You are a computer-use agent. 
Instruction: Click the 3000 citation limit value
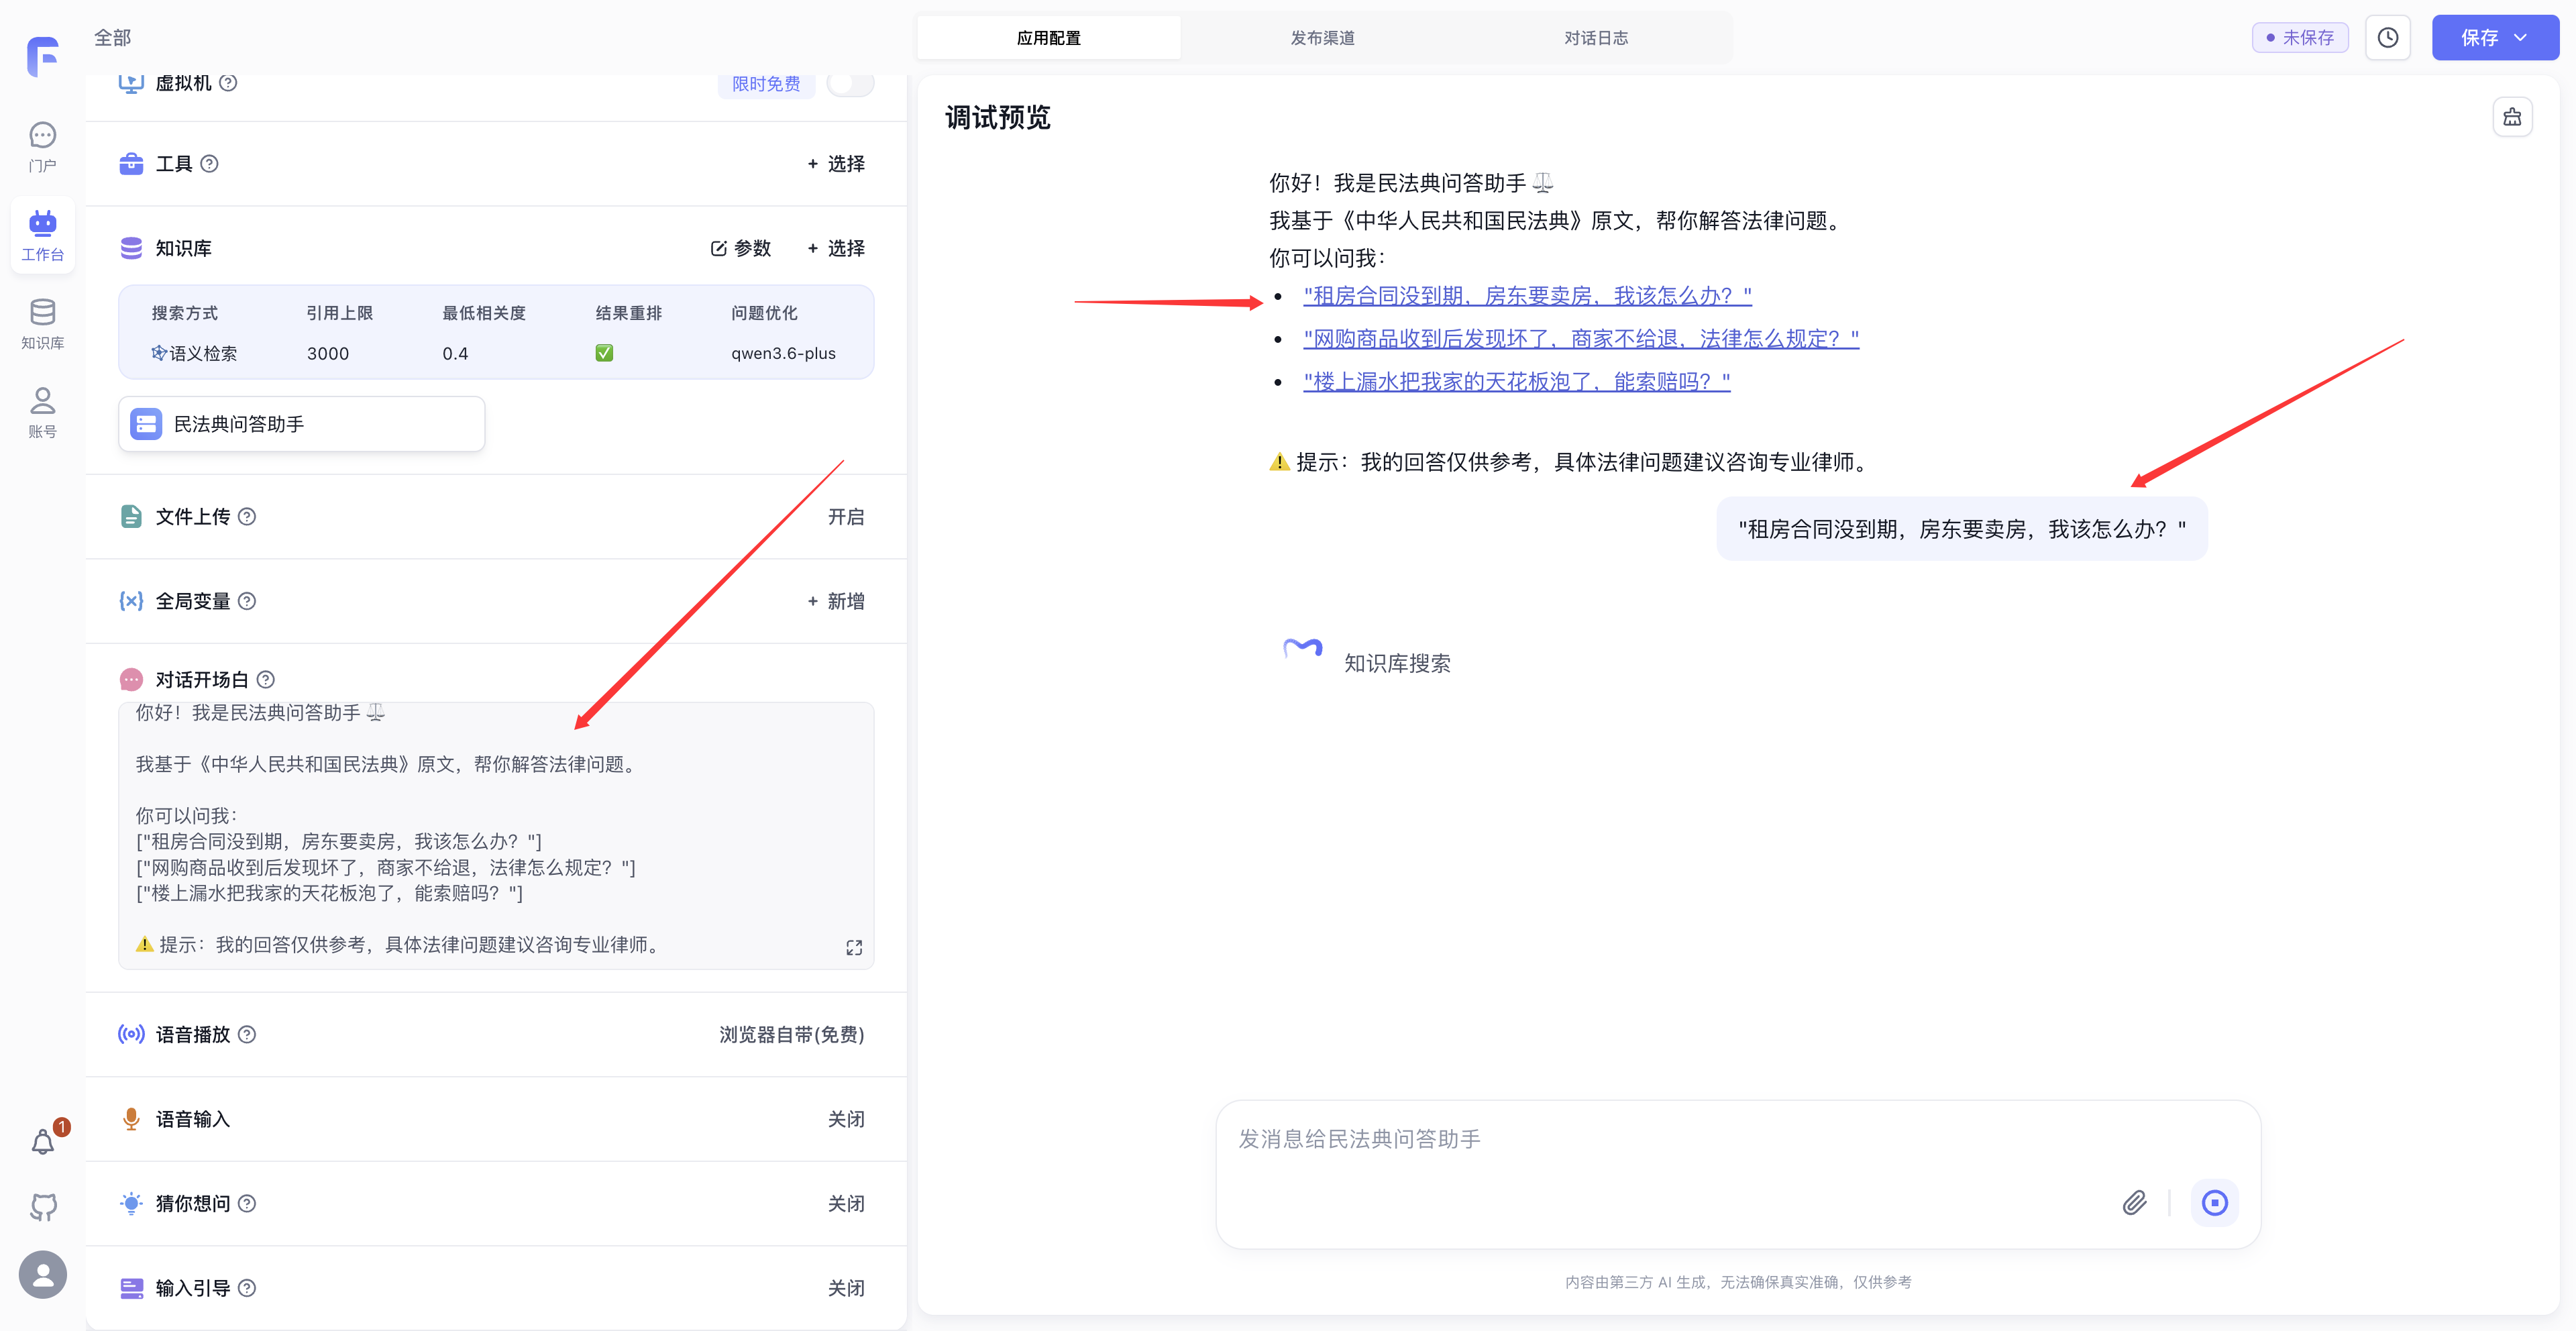[328, 353]
